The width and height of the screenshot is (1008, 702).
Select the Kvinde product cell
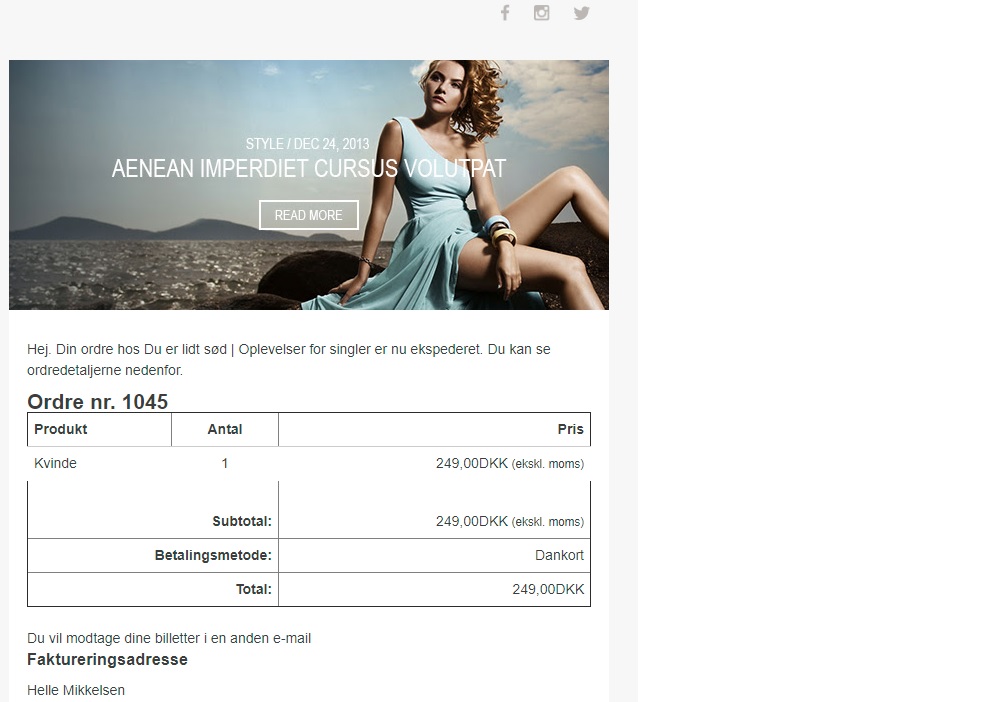[x=56, y=463]
